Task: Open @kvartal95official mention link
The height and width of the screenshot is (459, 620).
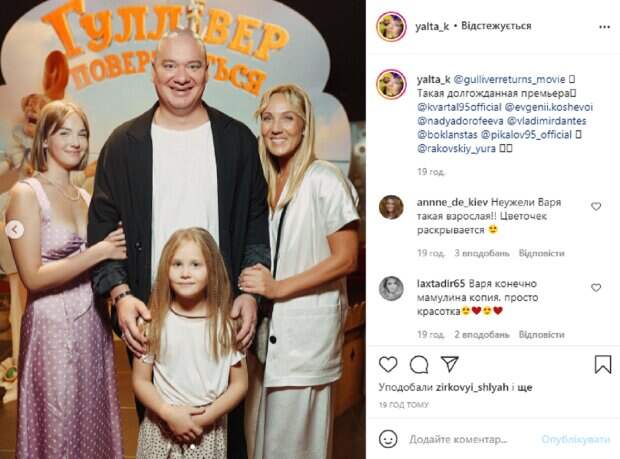Action: (459, 107)
